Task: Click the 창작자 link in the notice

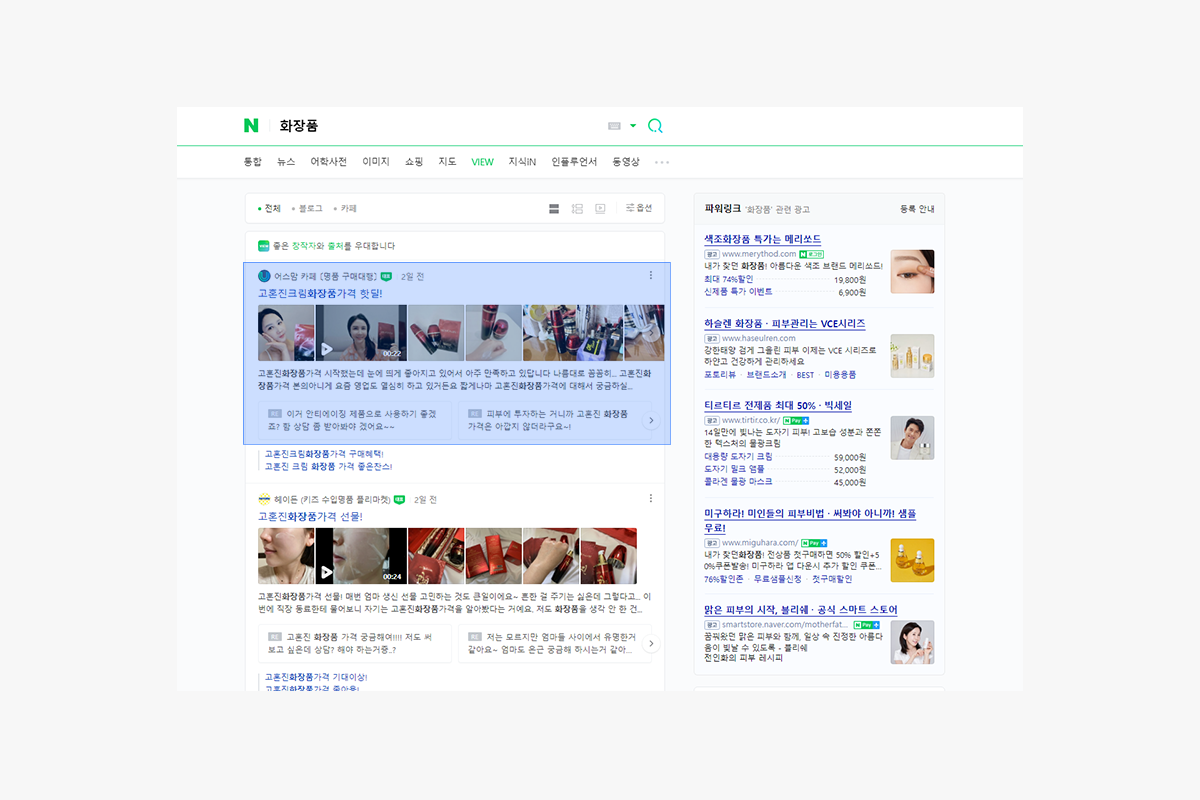Action: (x=302, y=246)
